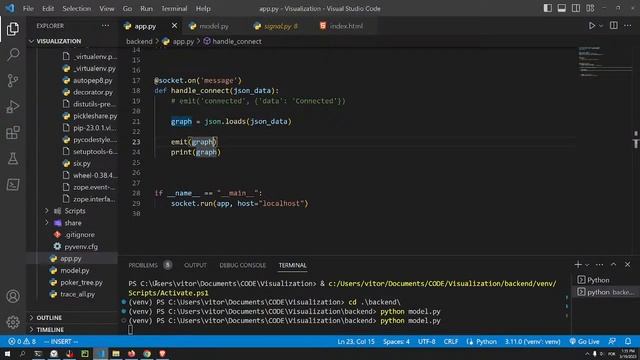The image size is (640, 360).
Task: Open terminal panel ellipsis actions
Action: pyautogui.click(x=599, y=265)
